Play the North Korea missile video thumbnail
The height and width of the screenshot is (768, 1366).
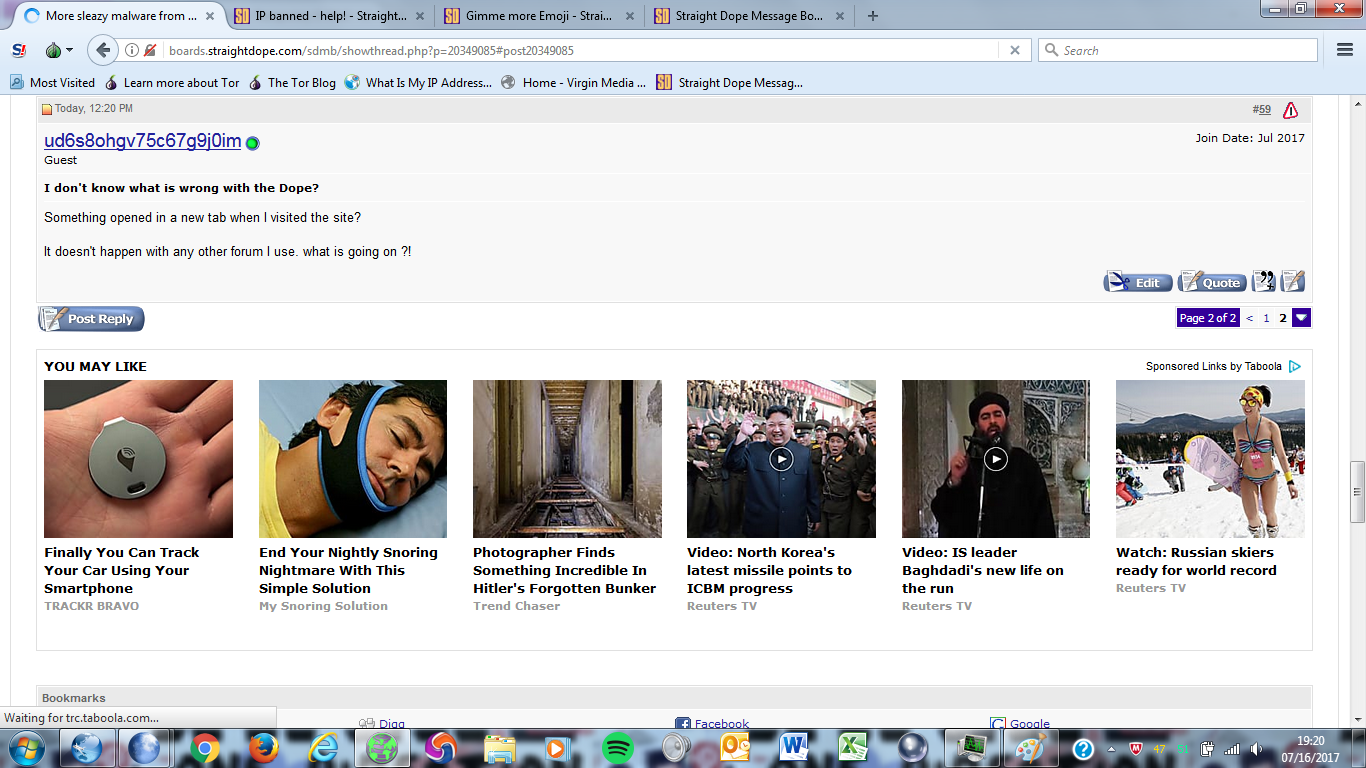780,459
